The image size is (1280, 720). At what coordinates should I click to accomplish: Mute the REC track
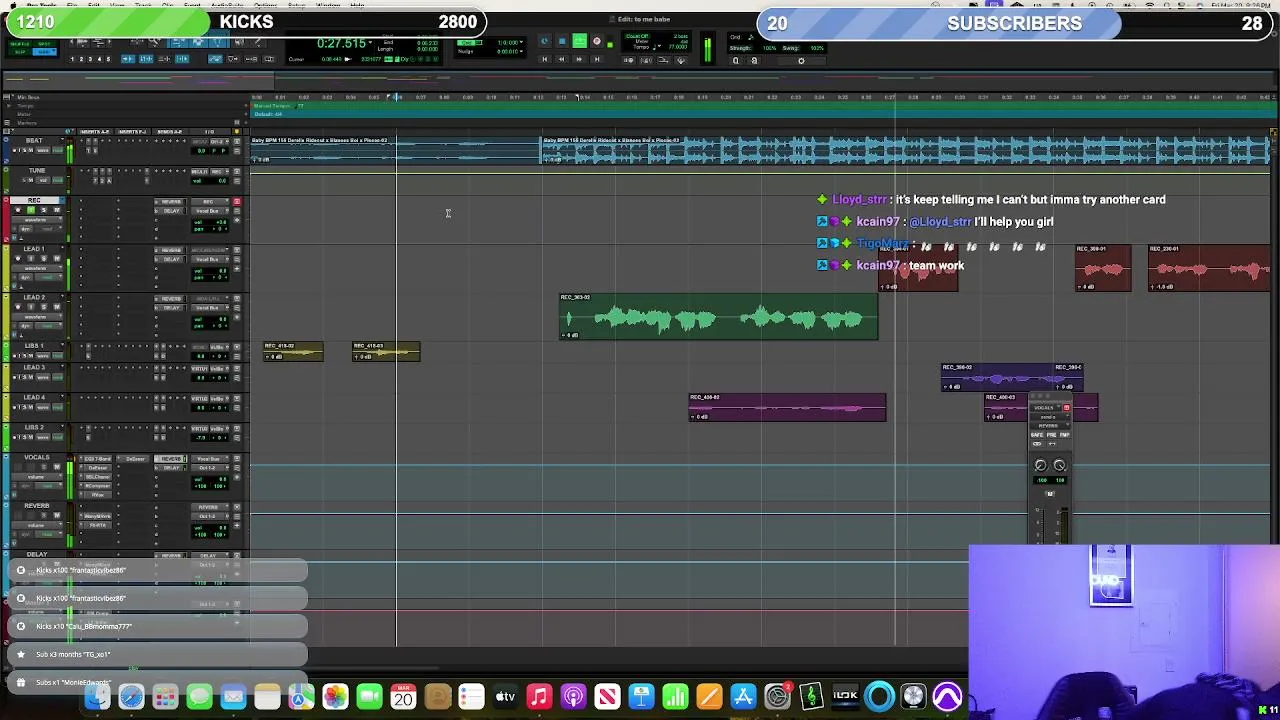point(57,210)
